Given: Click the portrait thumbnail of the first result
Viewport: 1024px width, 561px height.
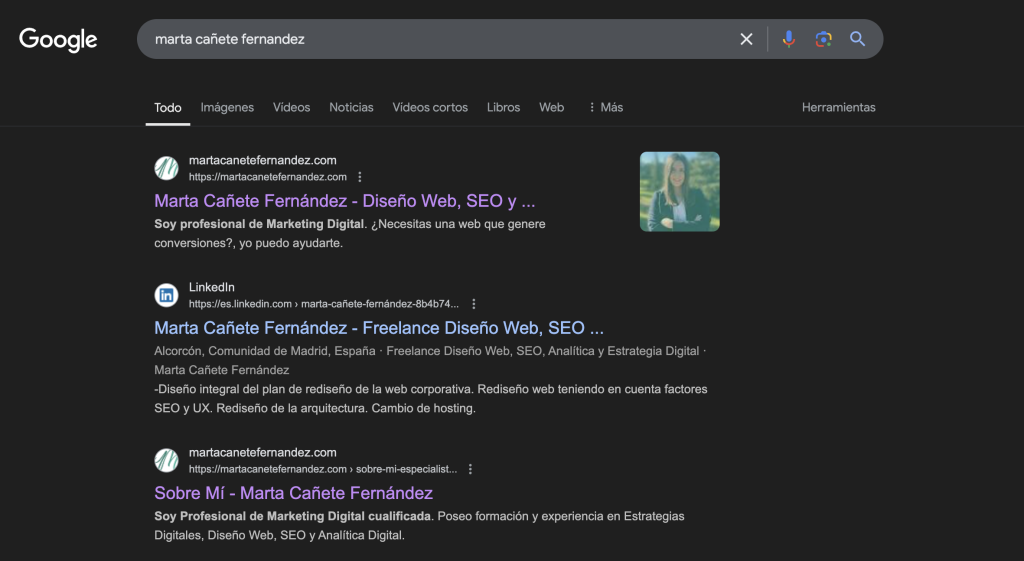Looking at the screenshot, I should (x=680, y=191).
